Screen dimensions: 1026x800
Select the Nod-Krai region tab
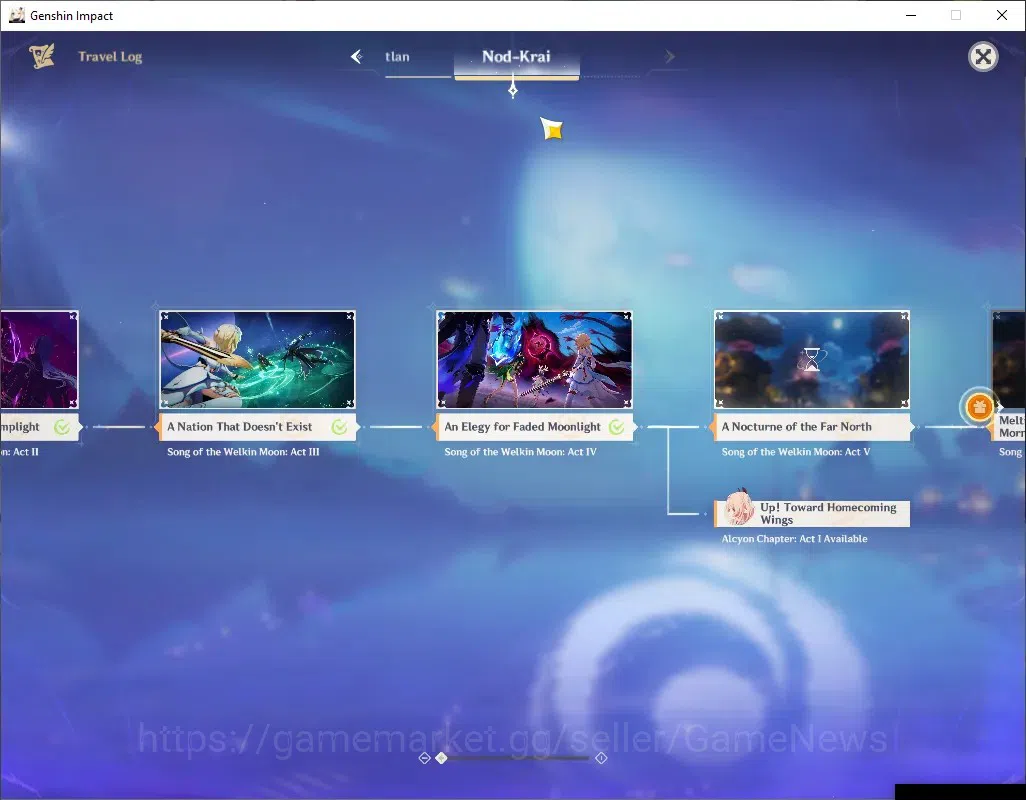(x=516, y=60)
